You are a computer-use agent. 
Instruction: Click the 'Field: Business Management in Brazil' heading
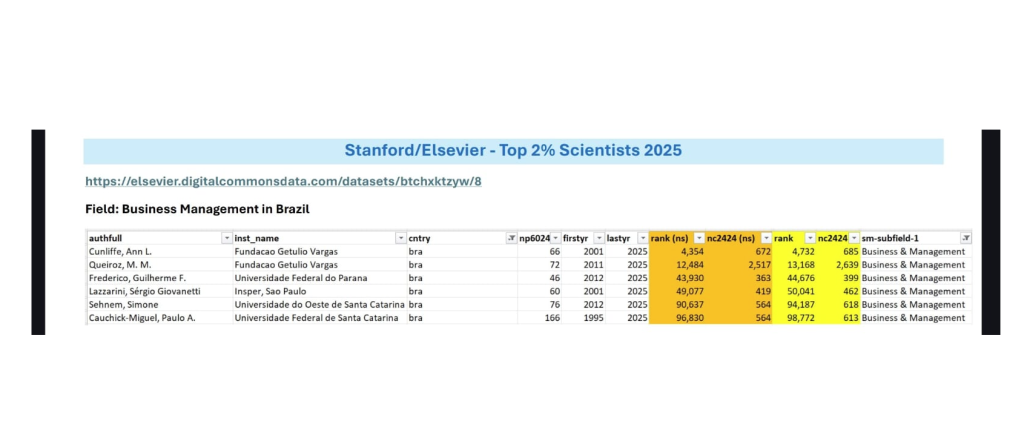click(x=198, y=209)
